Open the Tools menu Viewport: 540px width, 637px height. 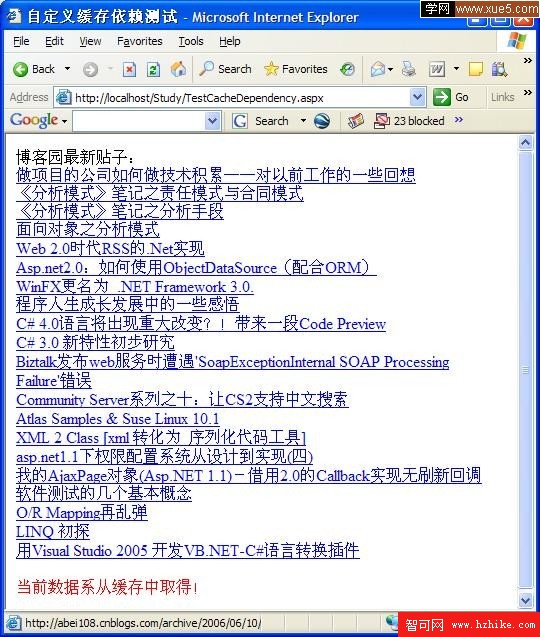coord(191,41)
